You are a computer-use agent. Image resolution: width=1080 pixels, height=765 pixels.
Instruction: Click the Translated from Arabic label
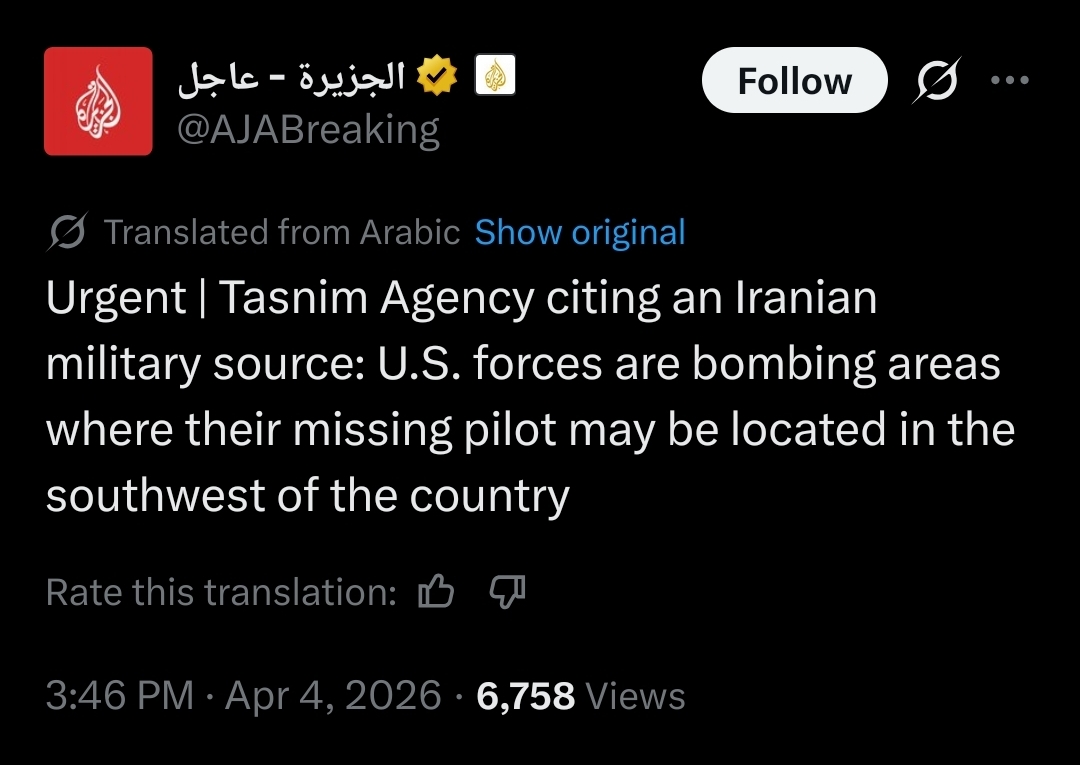pos(282,232)
